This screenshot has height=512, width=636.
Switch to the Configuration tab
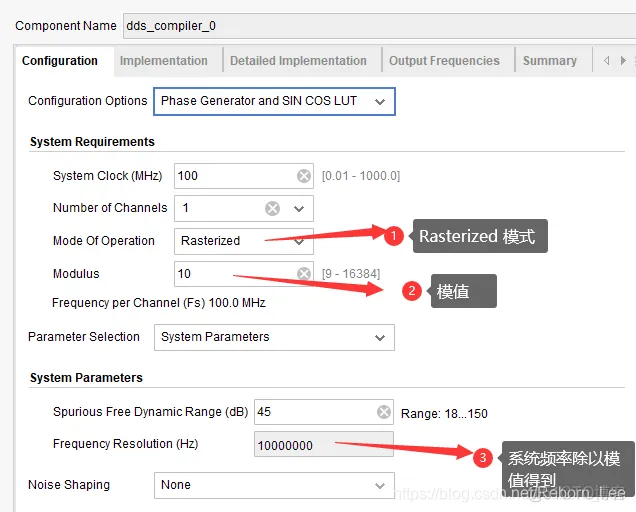click(x=60, y=61)
